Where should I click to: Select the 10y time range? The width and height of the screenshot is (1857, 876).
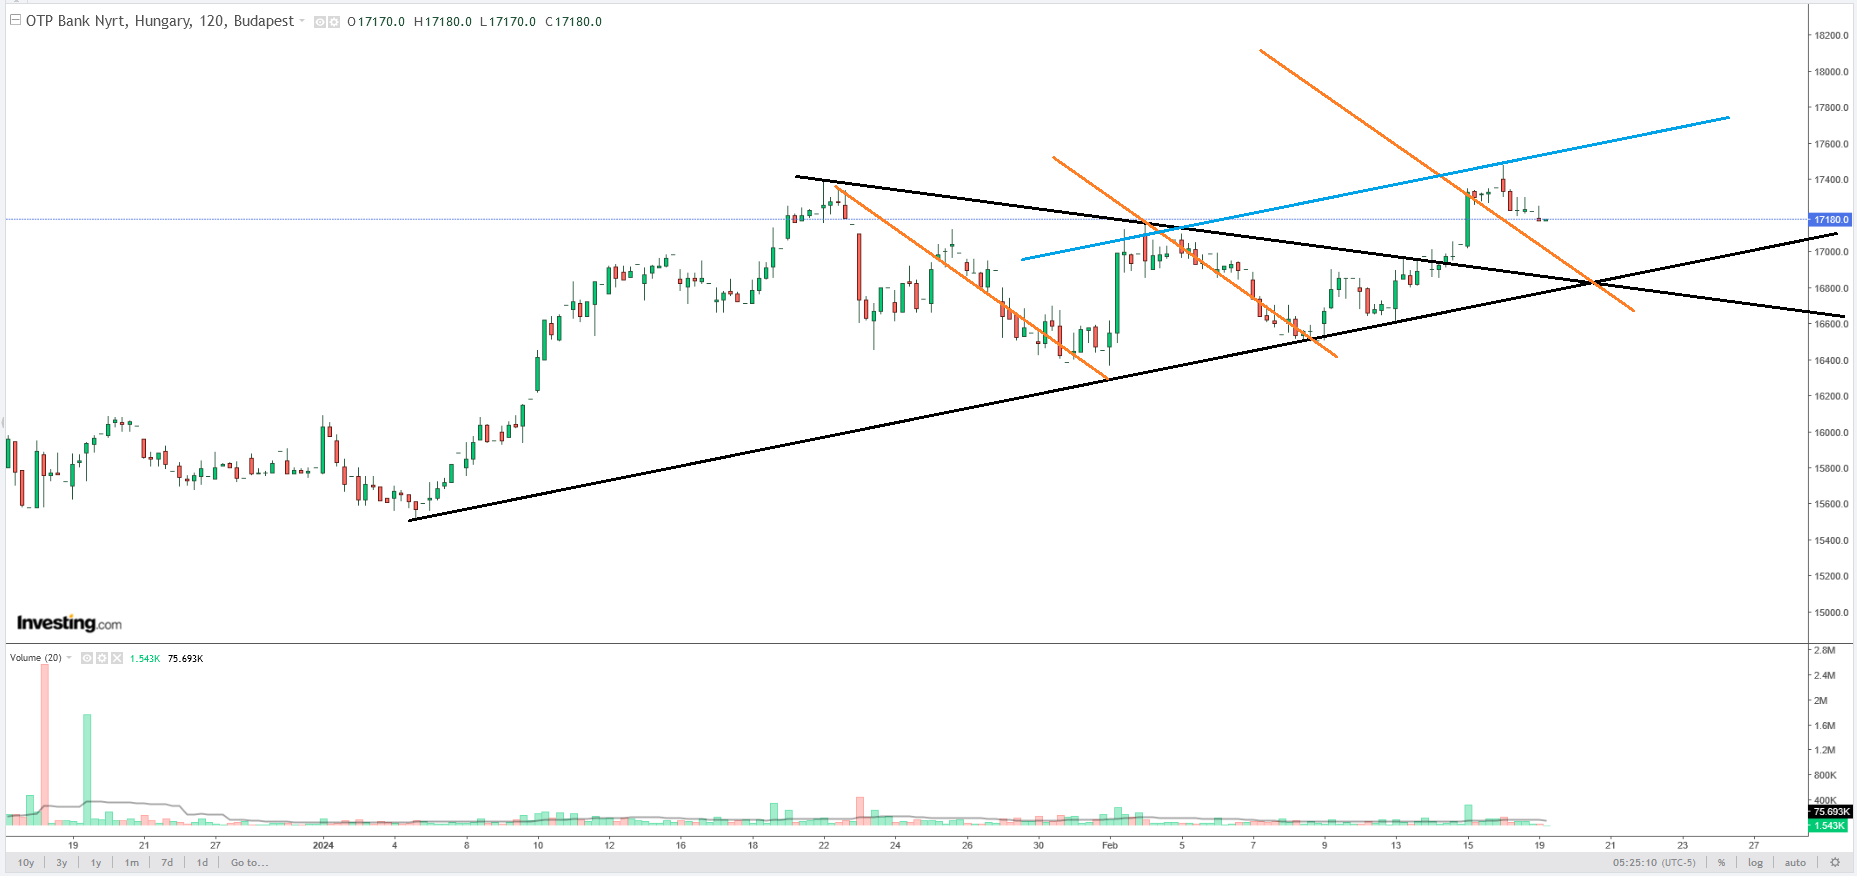click(x=26, y=862)
